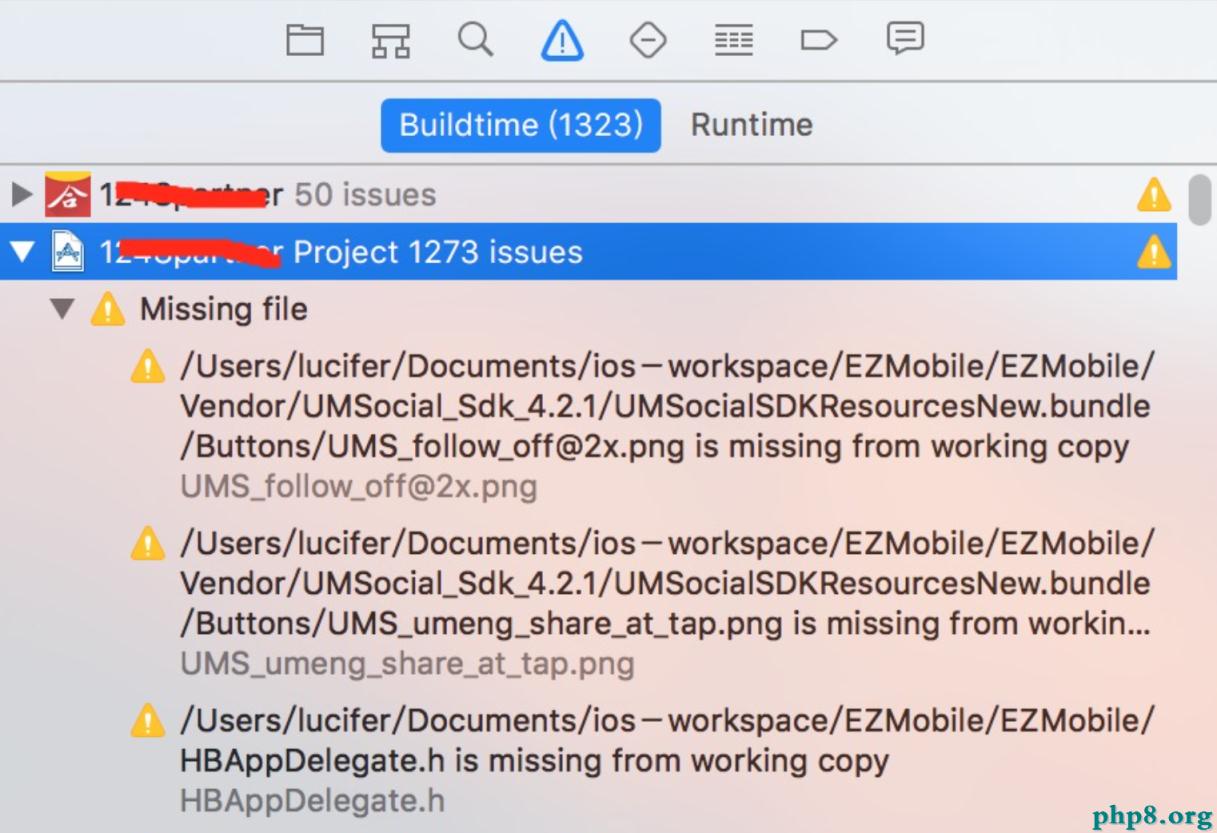Screen dimensions: 1217x833
Task: Open the Test navigator diamond icon
Action: 648,41
